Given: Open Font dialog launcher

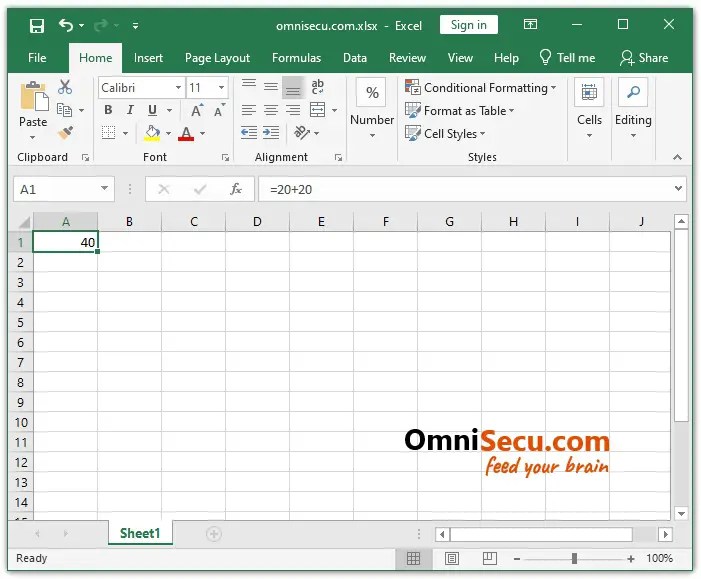Looking at the screenshot, I should click(x=225, y=157).
